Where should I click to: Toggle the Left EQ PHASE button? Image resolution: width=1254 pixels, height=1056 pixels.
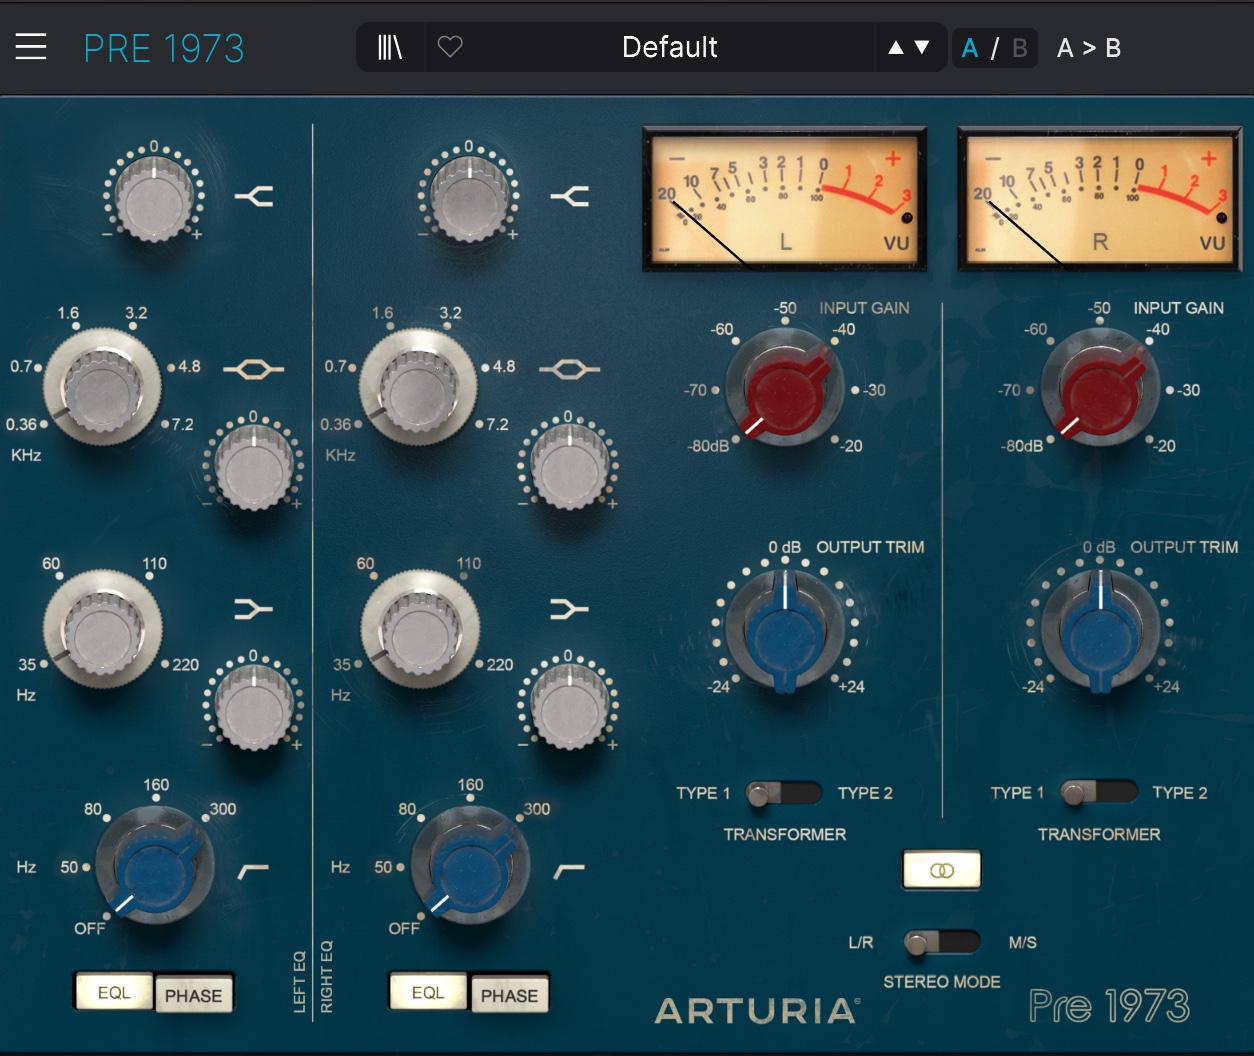(x=194, y=994)
